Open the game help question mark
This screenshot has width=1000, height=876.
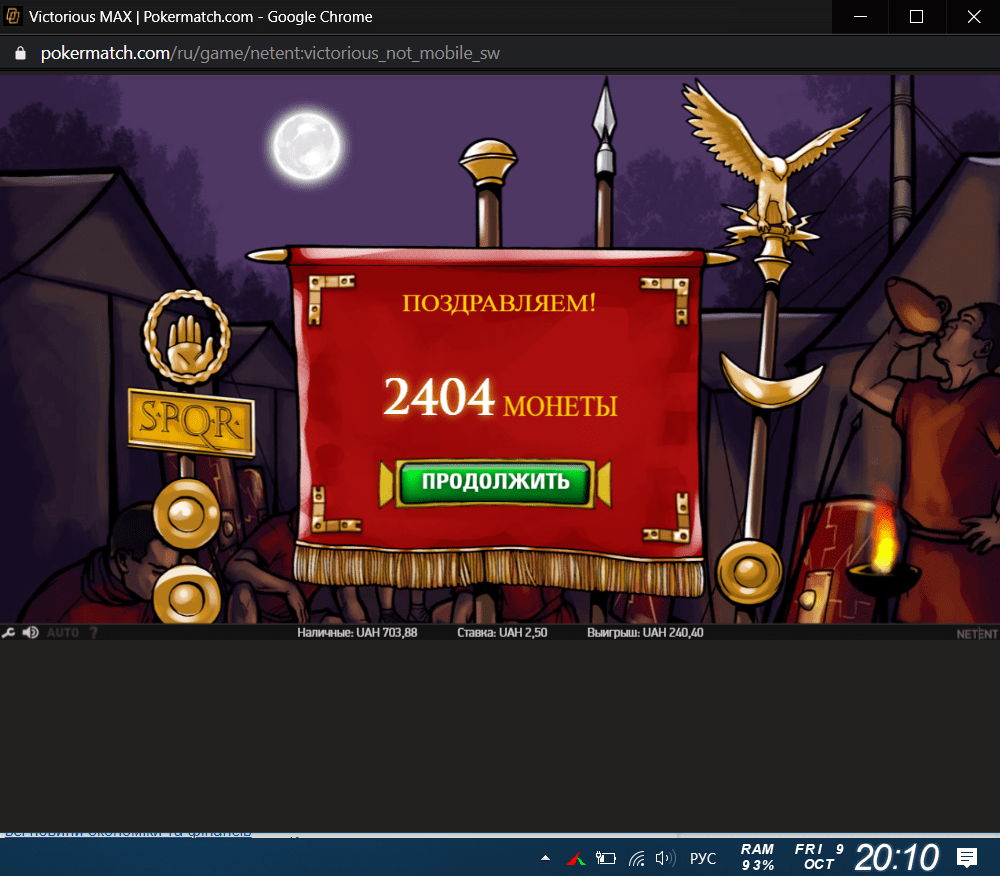[94, 632]
